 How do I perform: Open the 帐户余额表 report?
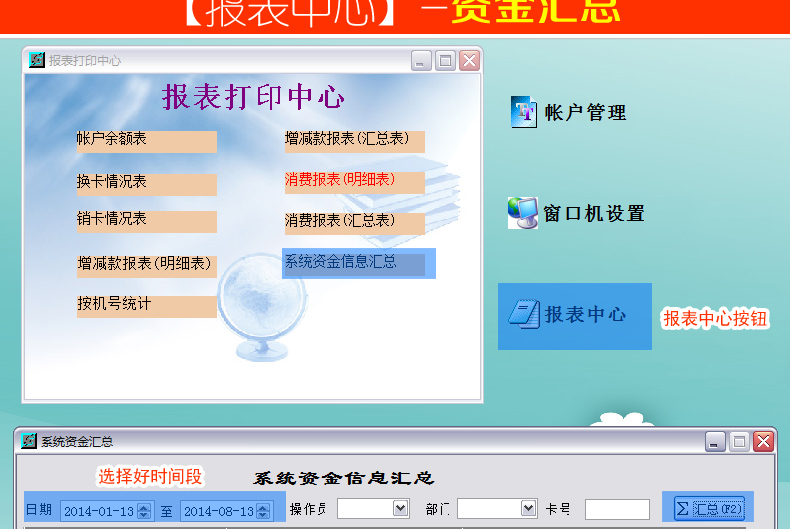(x=146, y=140)
